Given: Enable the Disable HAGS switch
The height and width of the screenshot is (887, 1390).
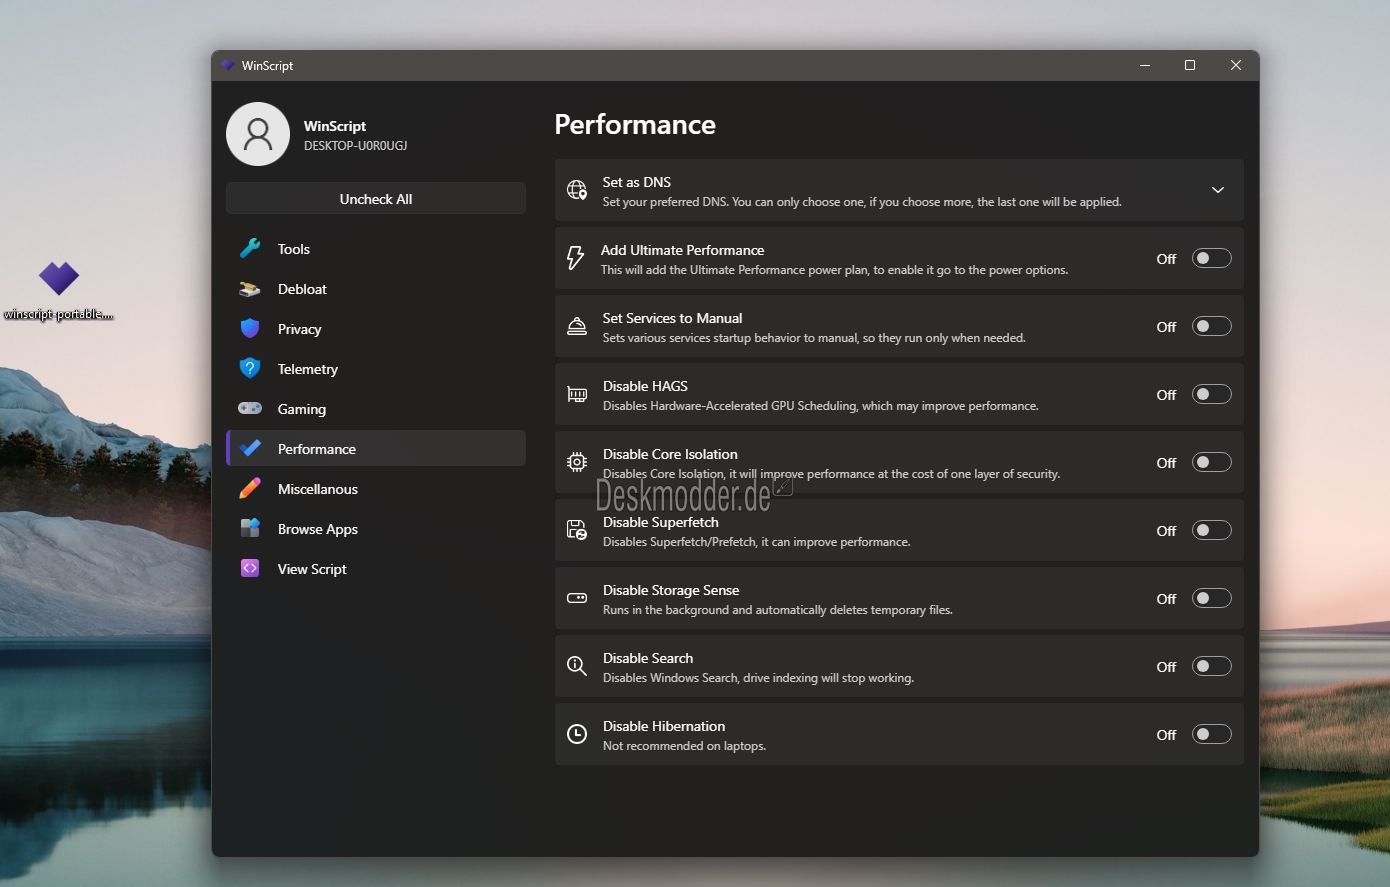Looking at the screenshot, I should (x=1211, y=394).
